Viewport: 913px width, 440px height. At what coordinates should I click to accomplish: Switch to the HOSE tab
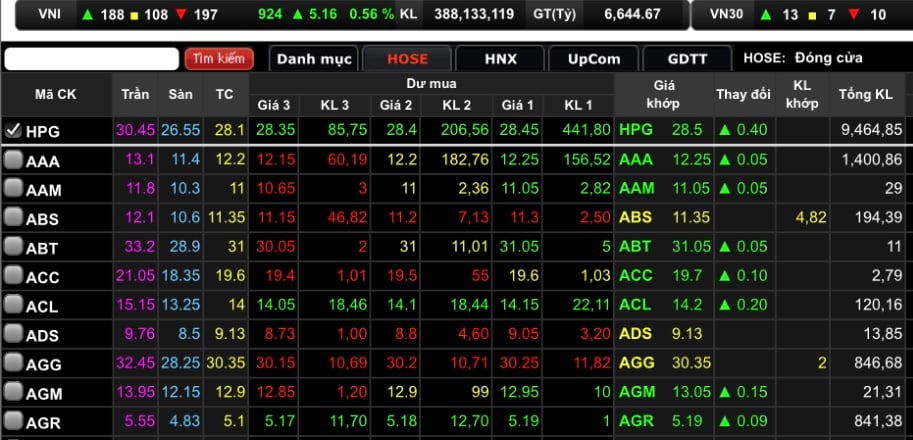click(x=407, y=59)
